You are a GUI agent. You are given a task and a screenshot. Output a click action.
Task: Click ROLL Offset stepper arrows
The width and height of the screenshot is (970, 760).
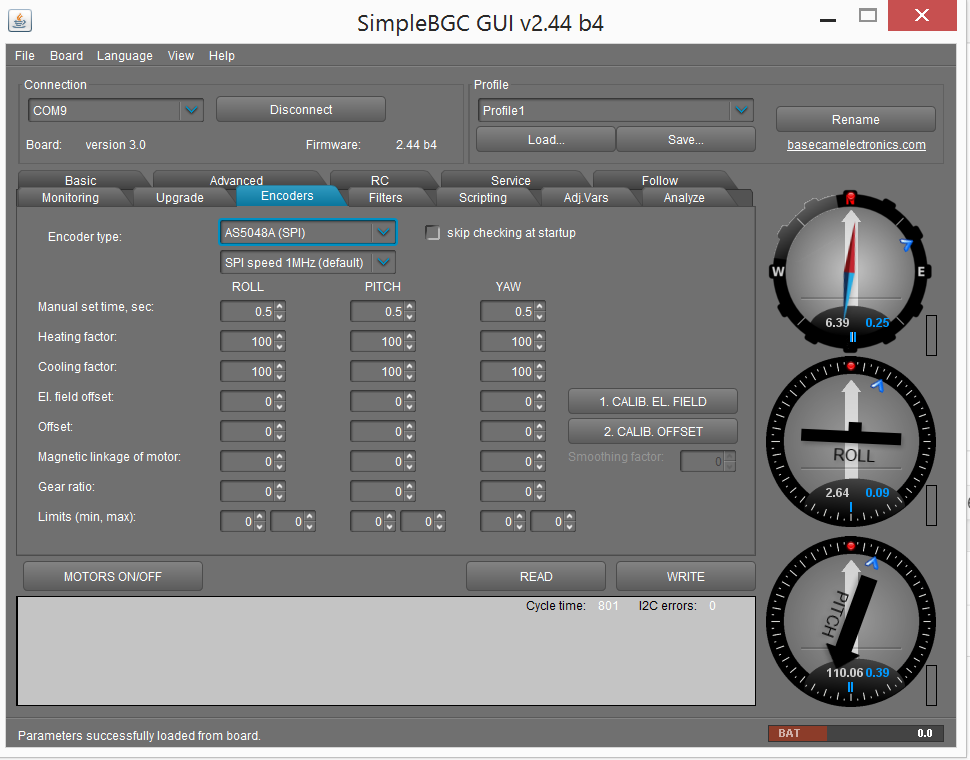[x=280, y=431]
